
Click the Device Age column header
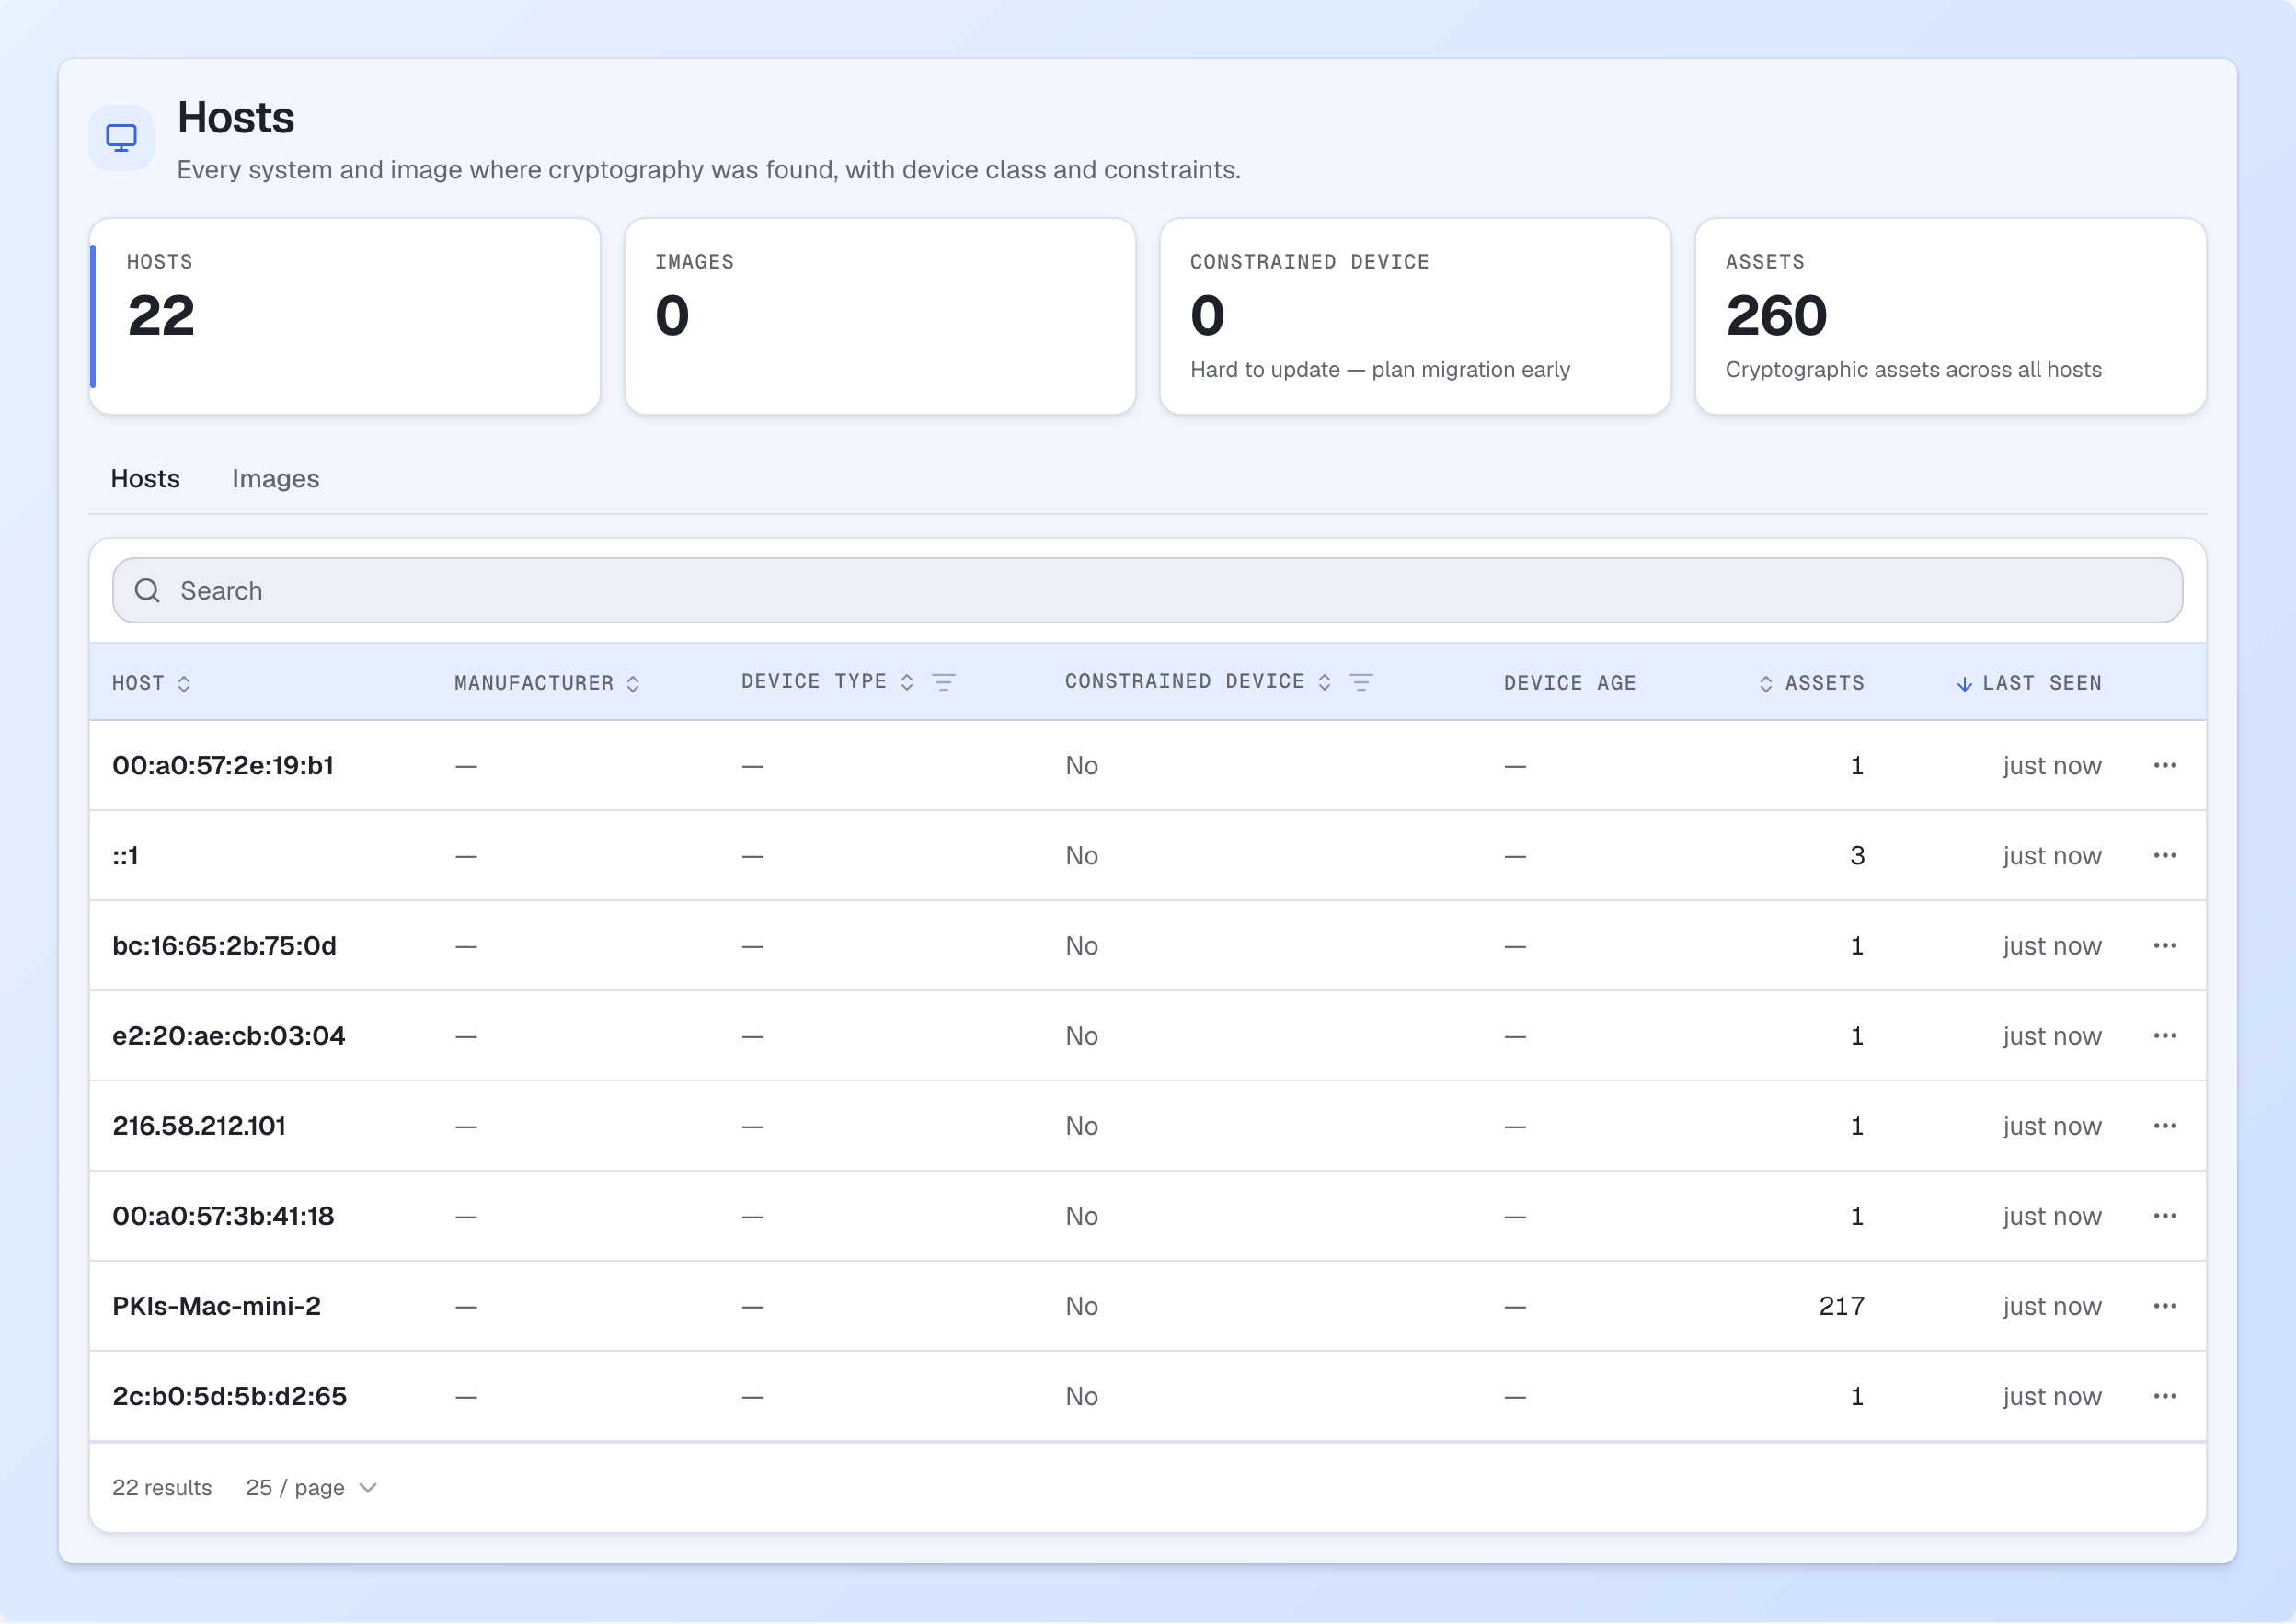pos(1570,683)
